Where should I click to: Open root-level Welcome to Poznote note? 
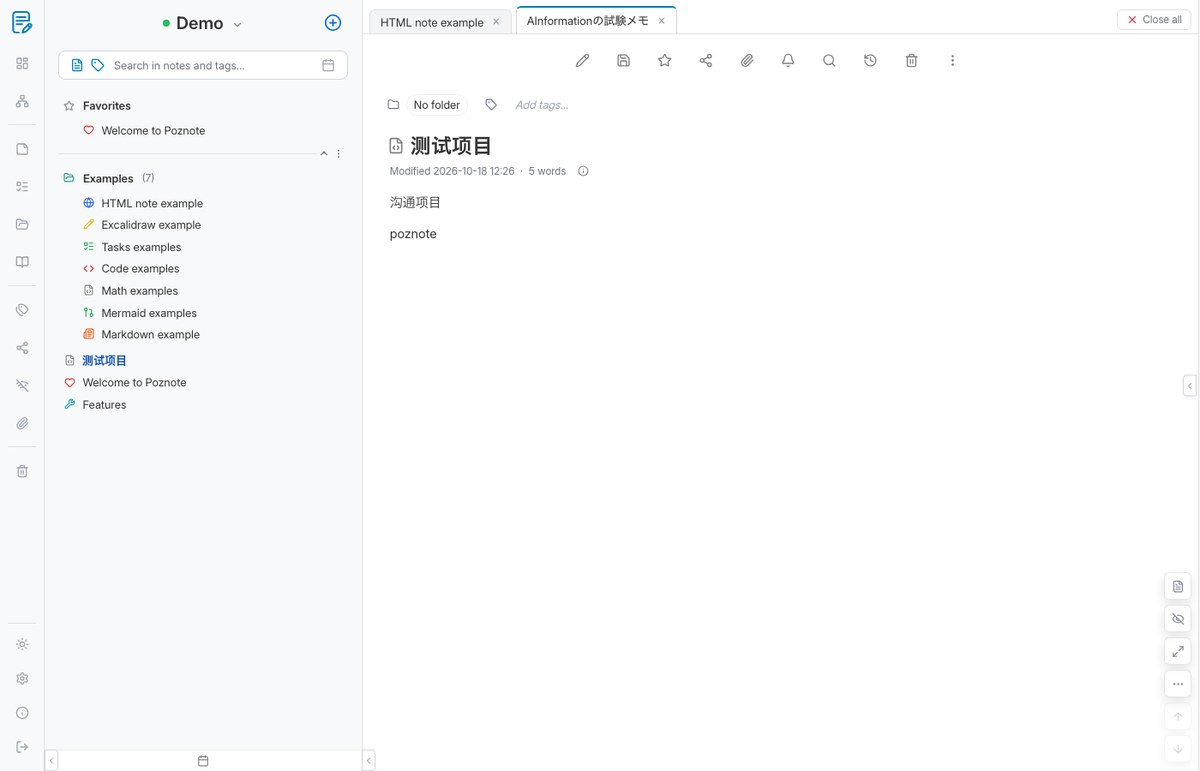tap(134, 382)
